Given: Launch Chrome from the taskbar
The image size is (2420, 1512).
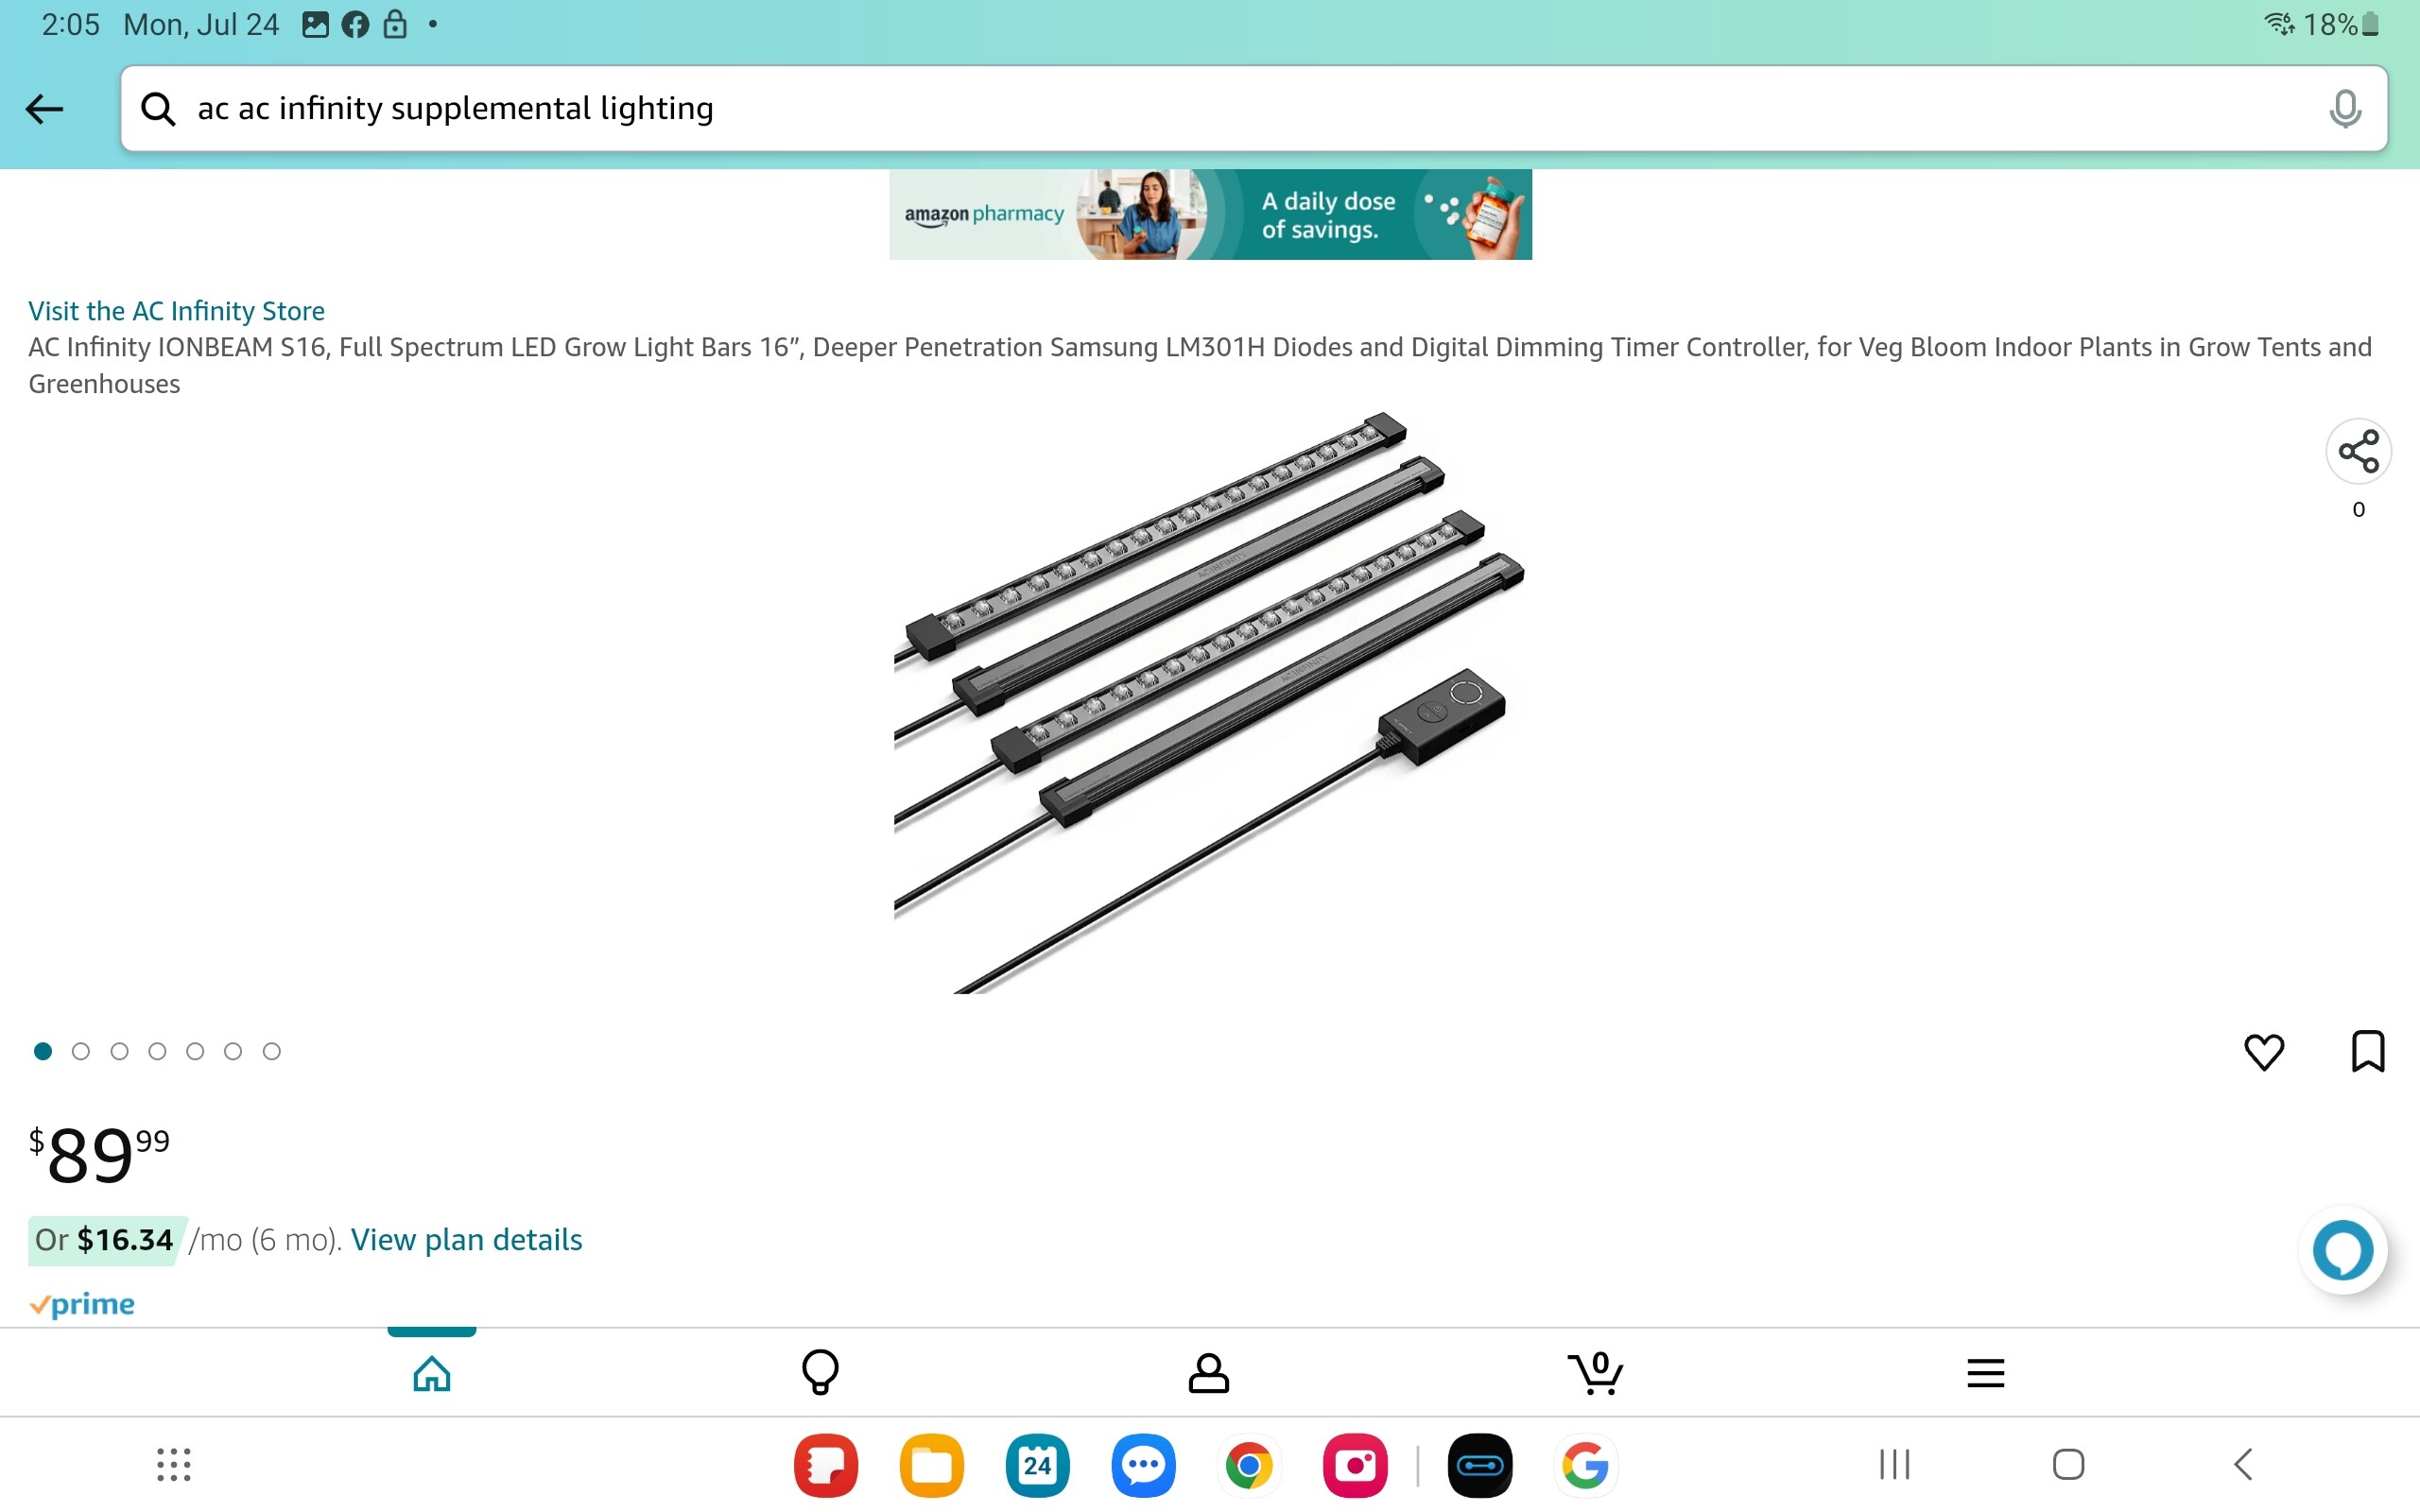Looking at the screenshot, I should click(x=1249, y=1465).
